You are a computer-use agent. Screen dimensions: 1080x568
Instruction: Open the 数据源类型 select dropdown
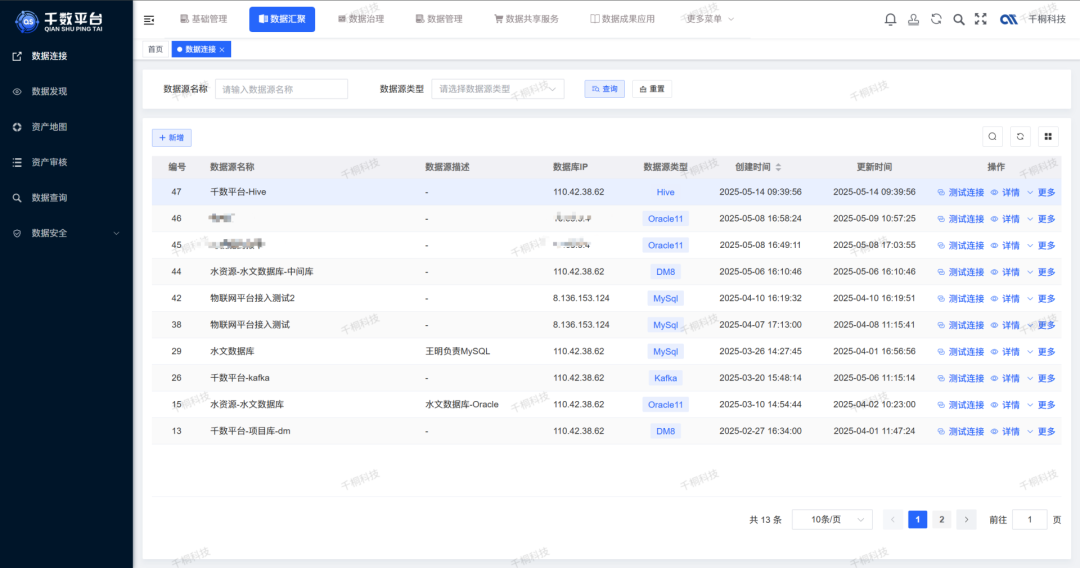click(497, 89)
